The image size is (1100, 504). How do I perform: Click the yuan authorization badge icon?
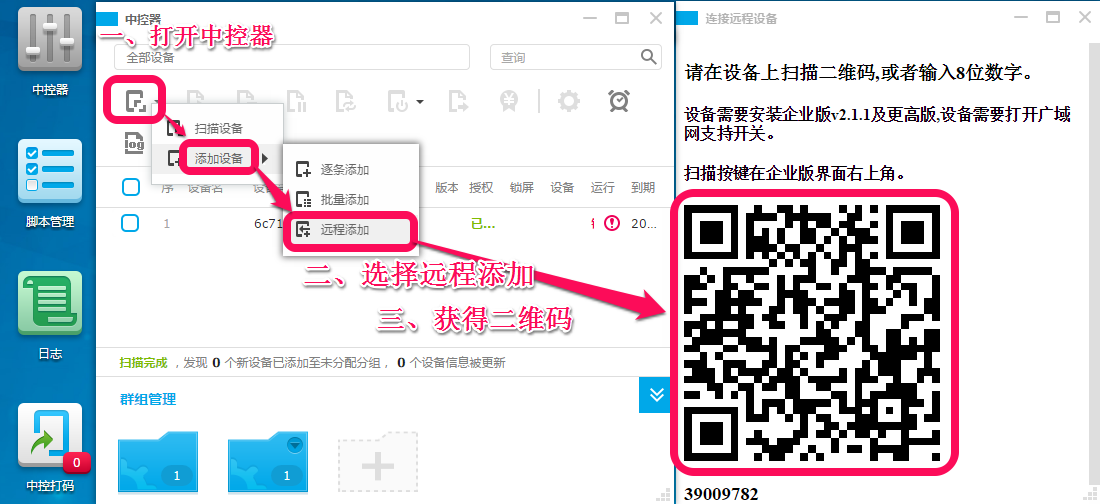510,102
